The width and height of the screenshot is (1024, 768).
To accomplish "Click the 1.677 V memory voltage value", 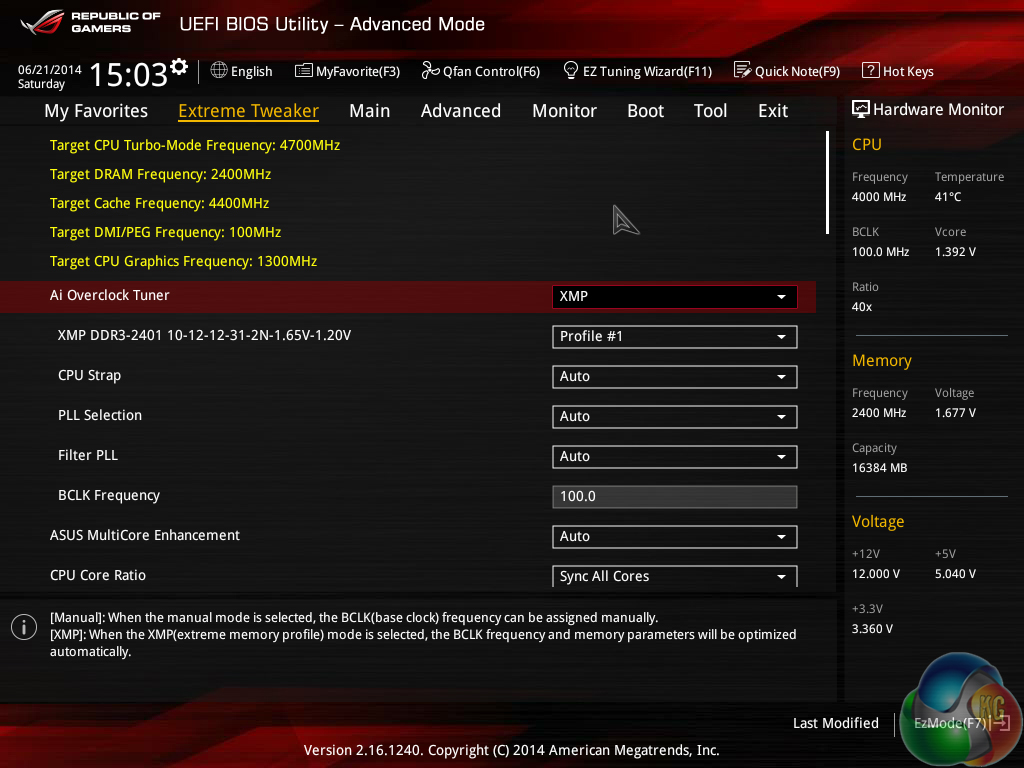I will [955, 413].
